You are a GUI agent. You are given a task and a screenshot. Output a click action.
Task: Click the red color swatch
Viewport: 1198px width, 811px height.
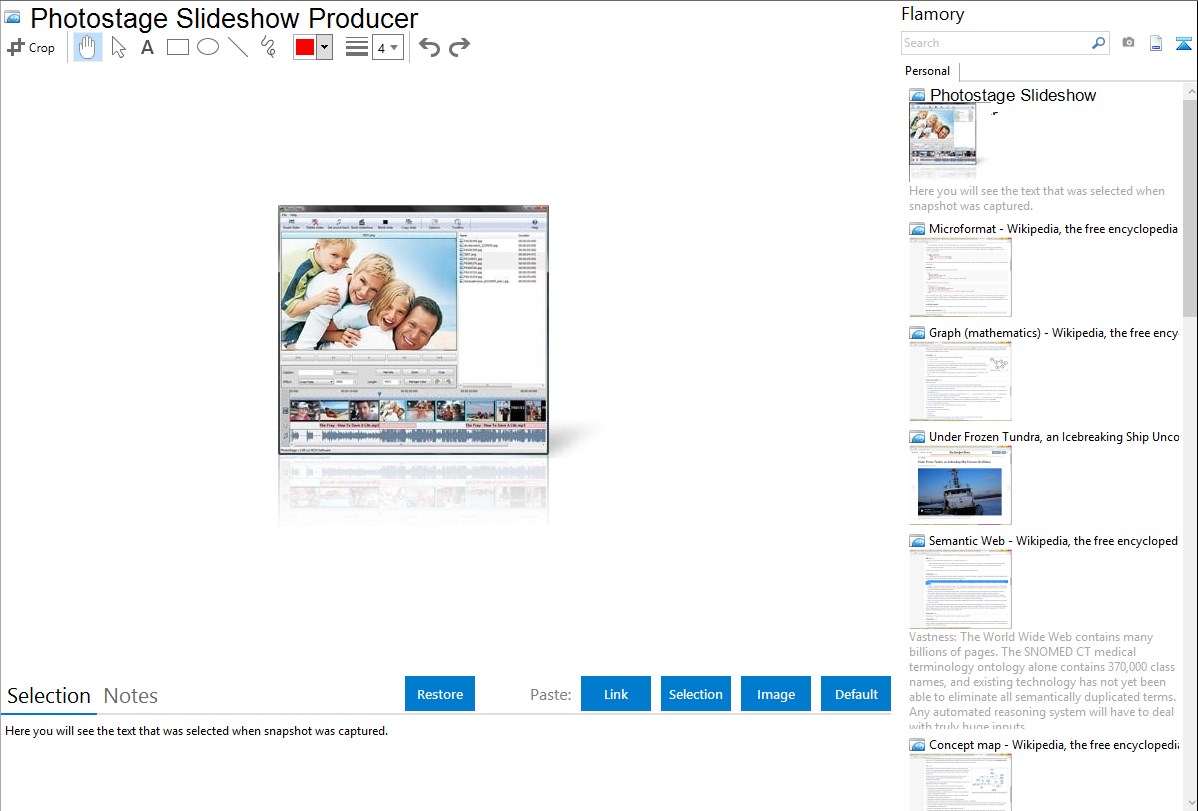305,47
